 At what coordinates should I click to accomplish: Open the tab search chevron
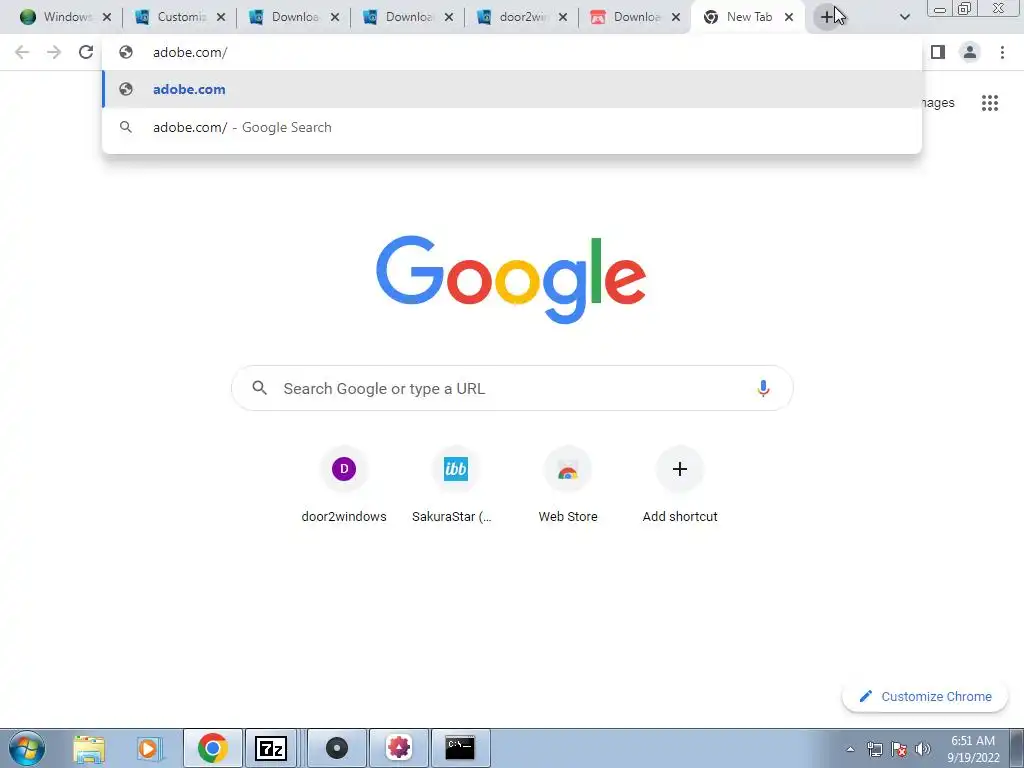point(904,17)
